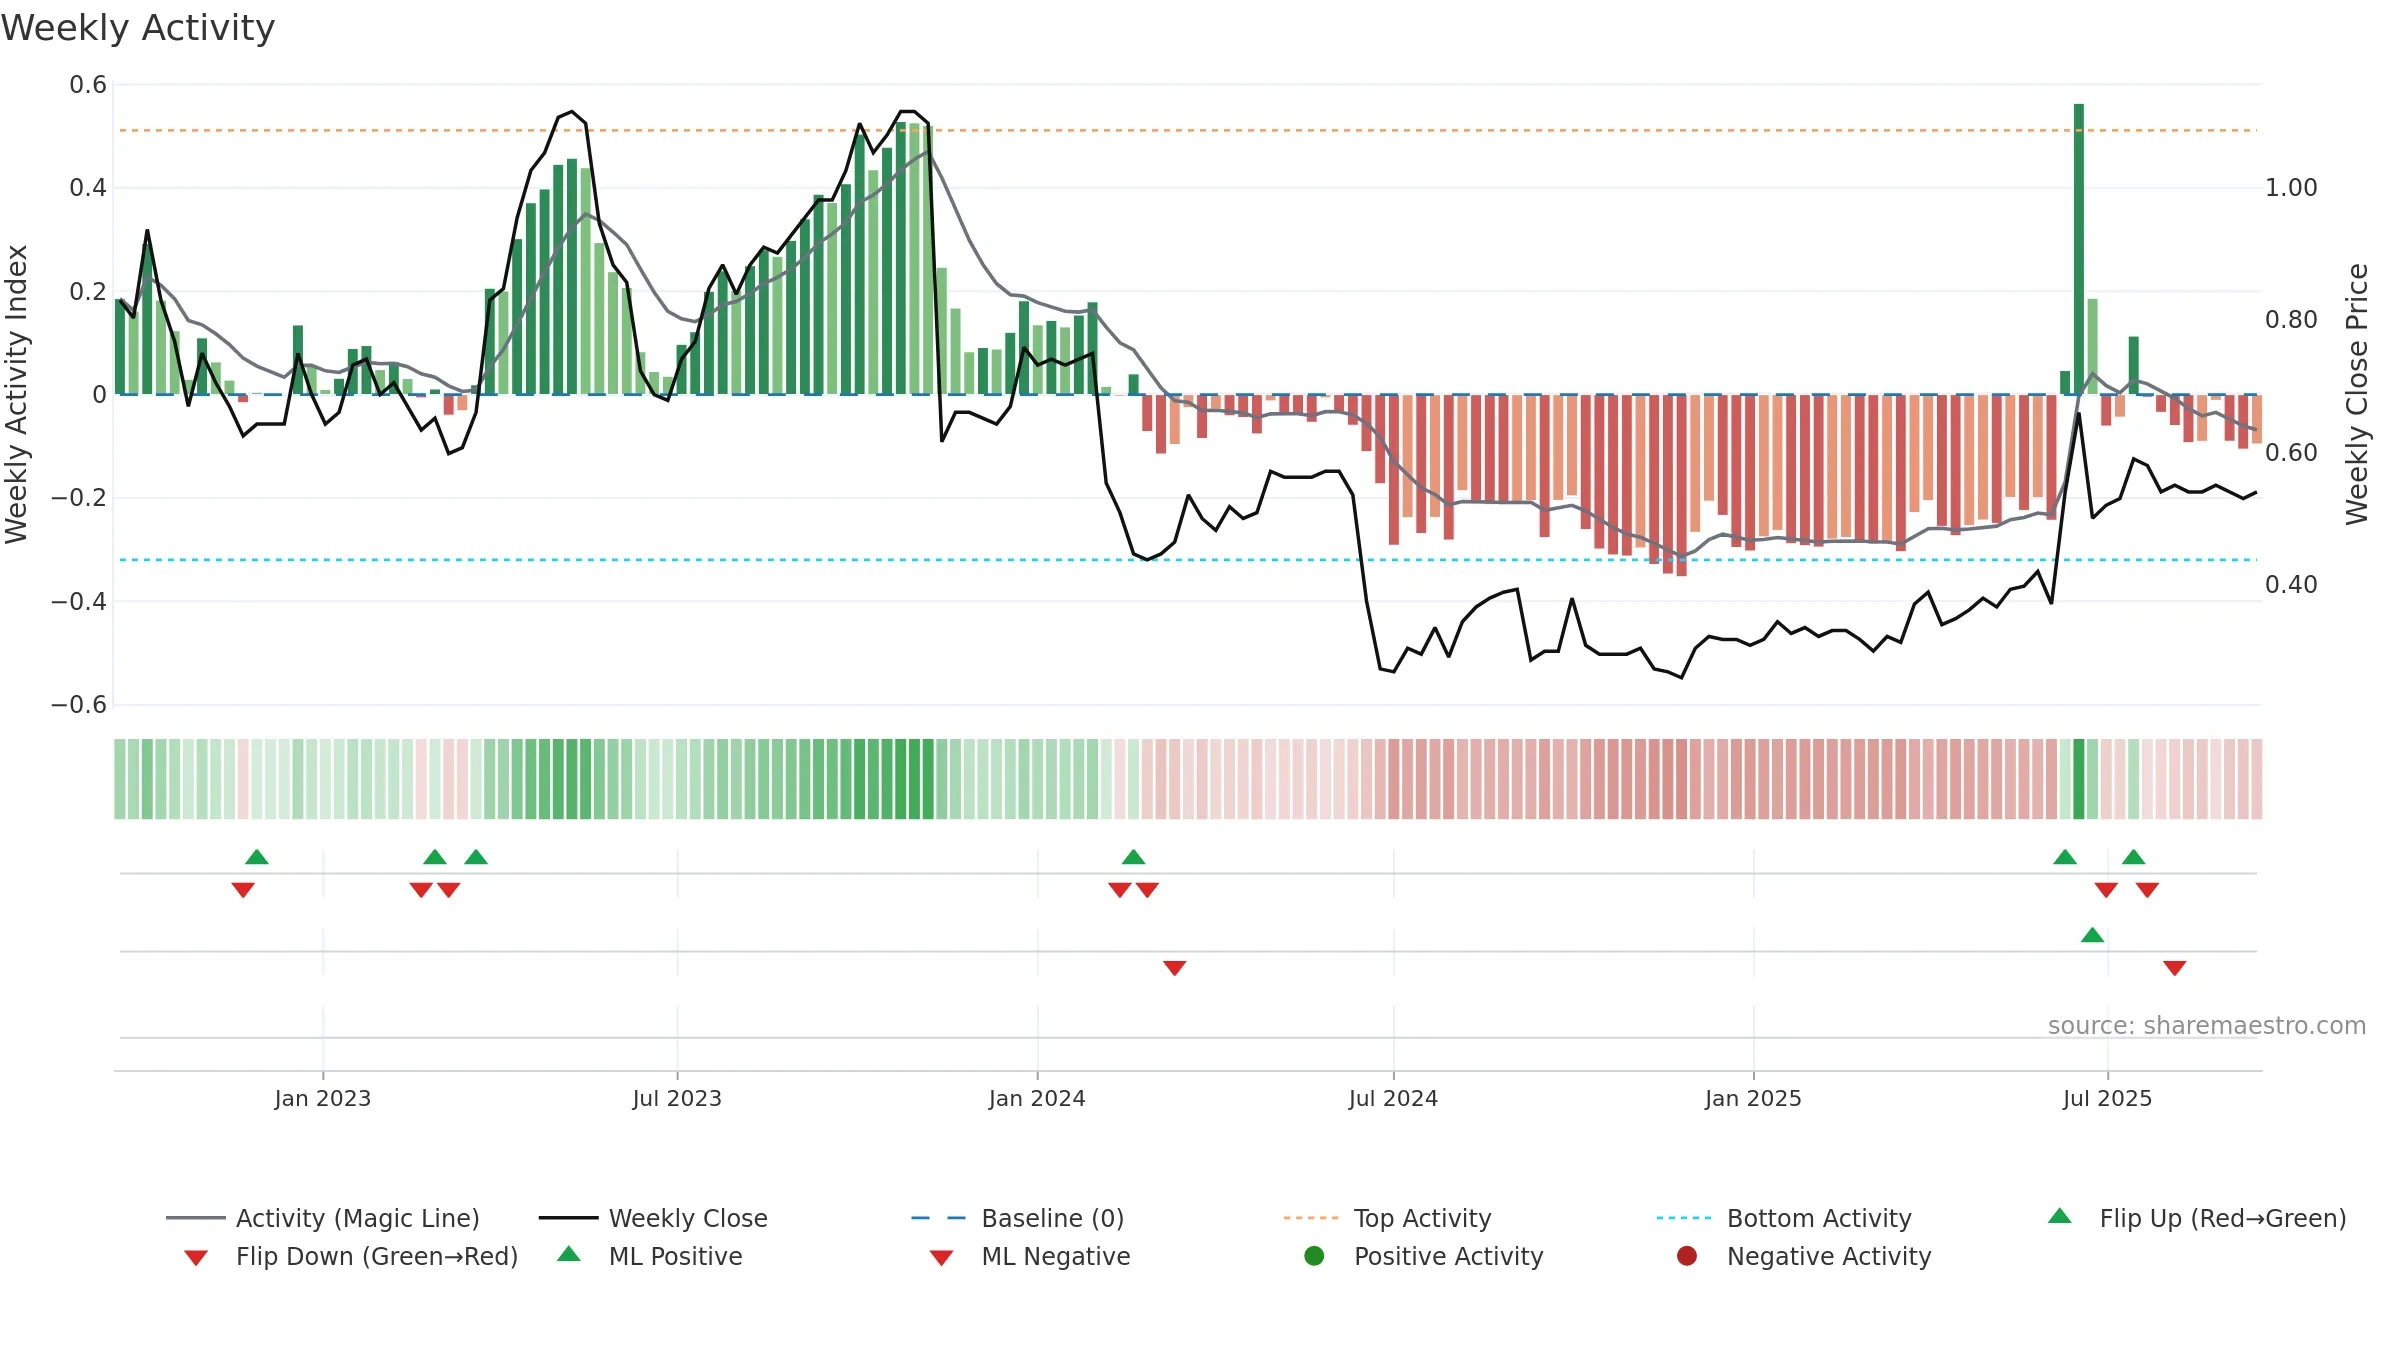Toggle the Bottom Activity legend entry
Viewport: 2400px width, 1350px height.
(1784, 1218)
